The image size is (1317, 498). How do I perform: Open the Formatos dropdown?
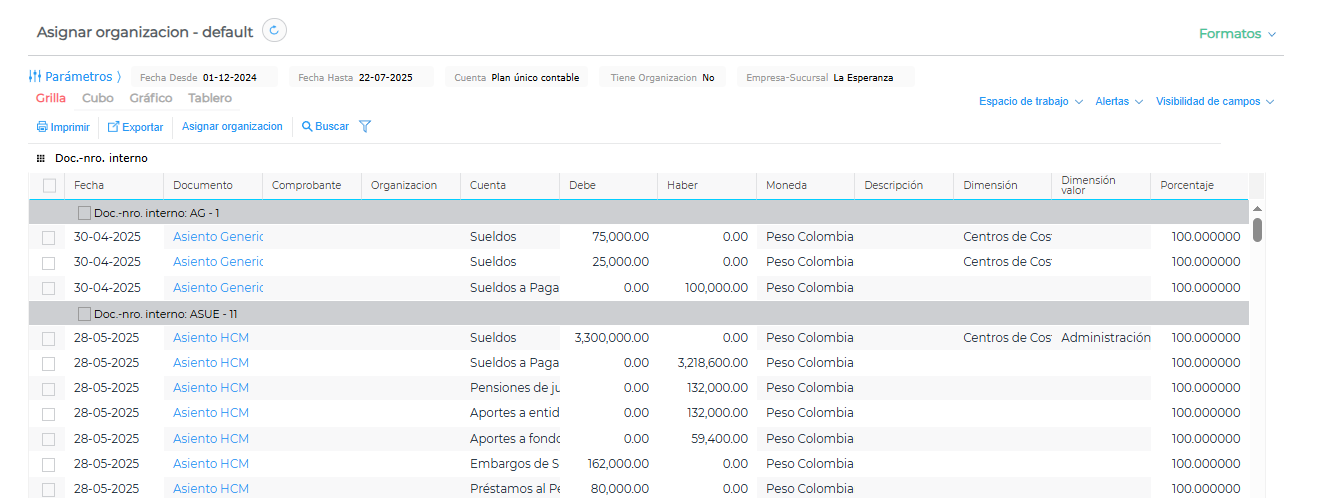pos(1237,34)
